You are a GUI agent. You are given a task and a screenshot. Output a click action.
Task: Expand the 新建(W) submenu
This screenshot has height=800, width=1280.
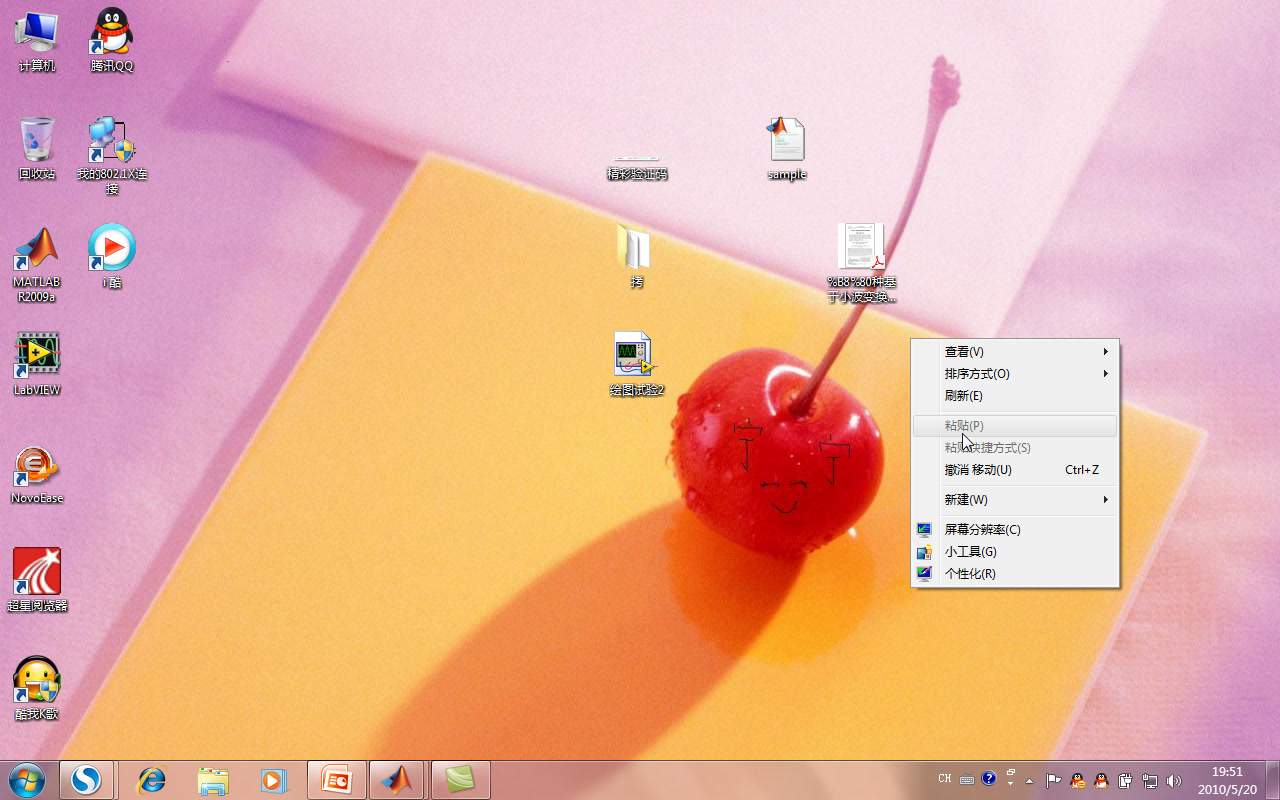(1015, 500)
